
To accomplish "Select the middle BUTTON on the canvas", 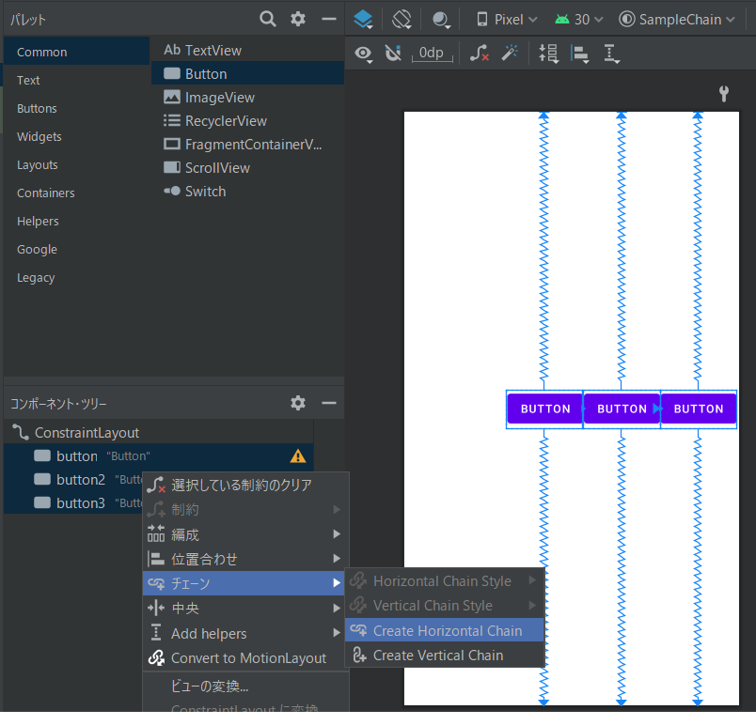I will 621,409.
